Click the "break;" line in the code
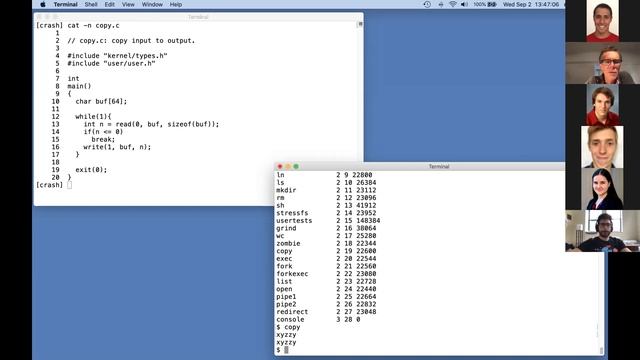This screenshot has width=640, height=360. (x=103, y=139)
